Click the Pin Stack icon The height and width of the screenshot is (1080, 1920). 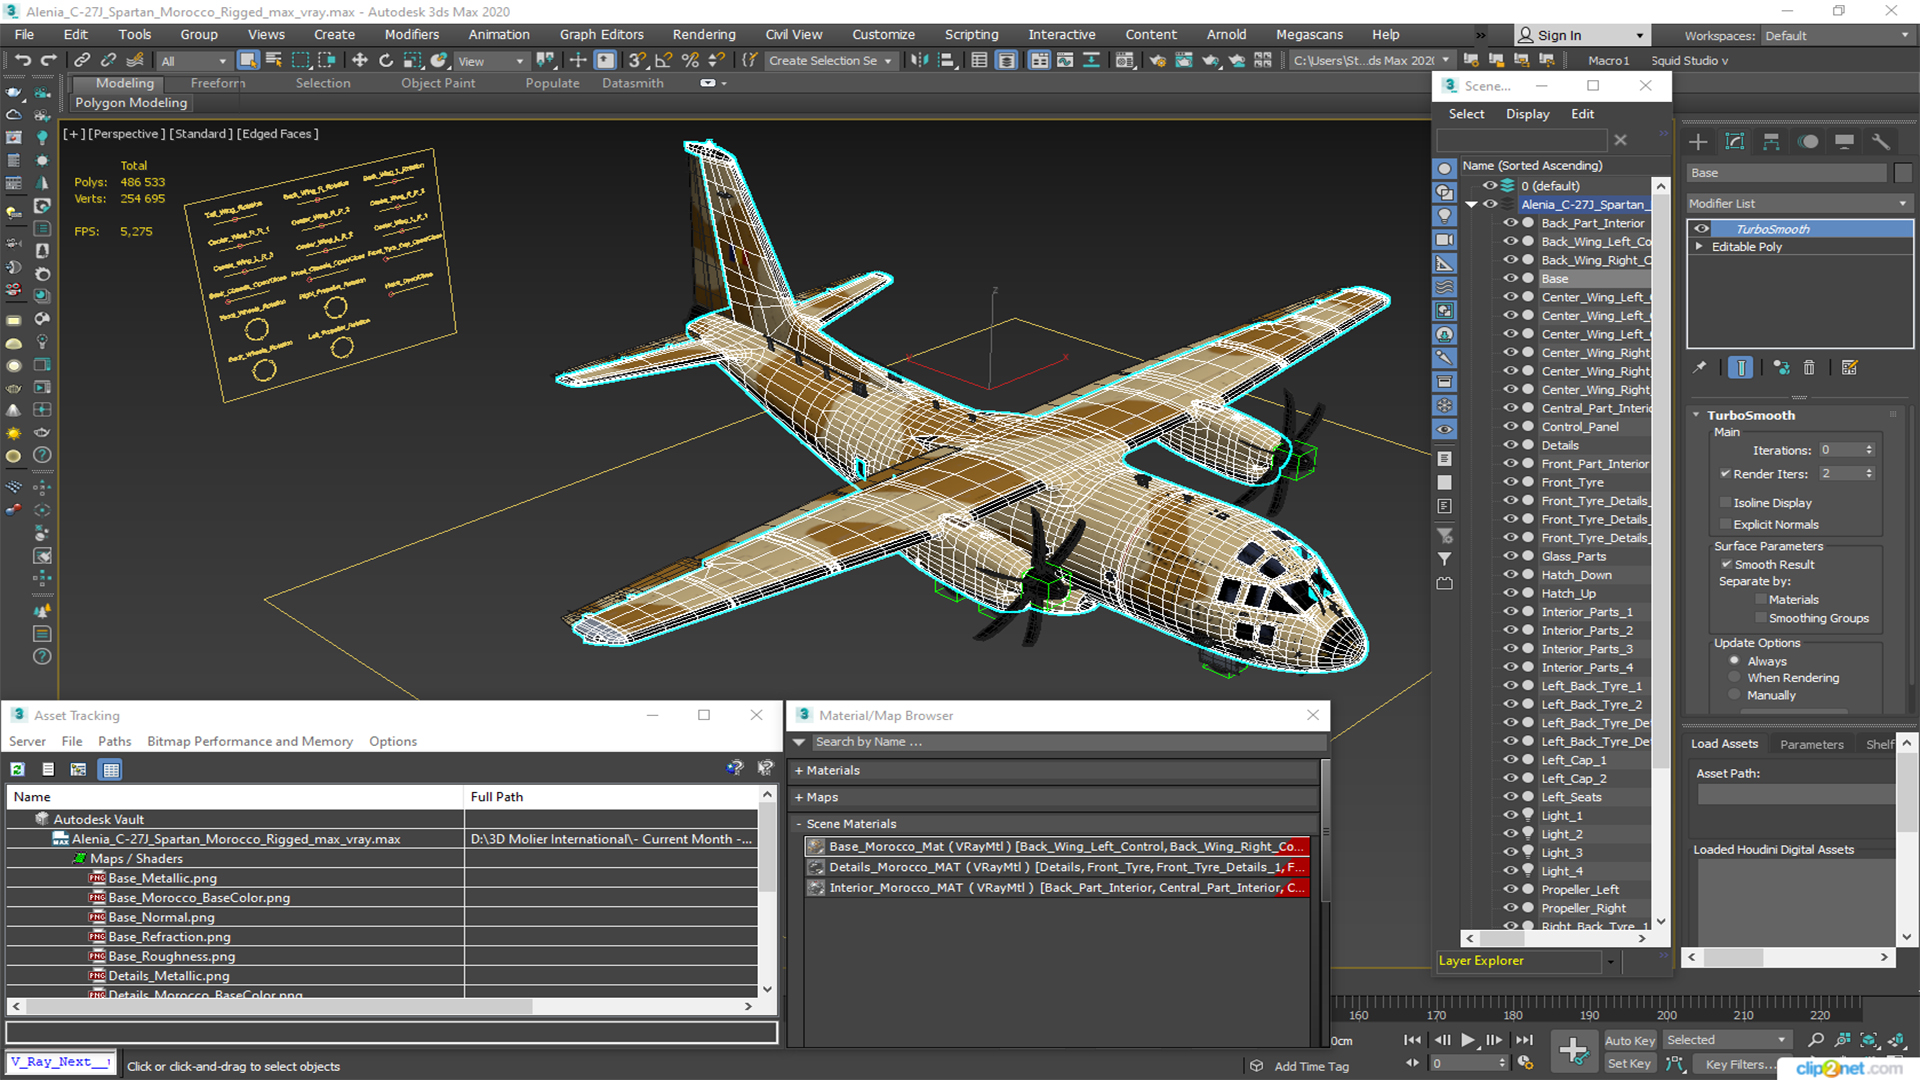click(x=1699, y=367)
